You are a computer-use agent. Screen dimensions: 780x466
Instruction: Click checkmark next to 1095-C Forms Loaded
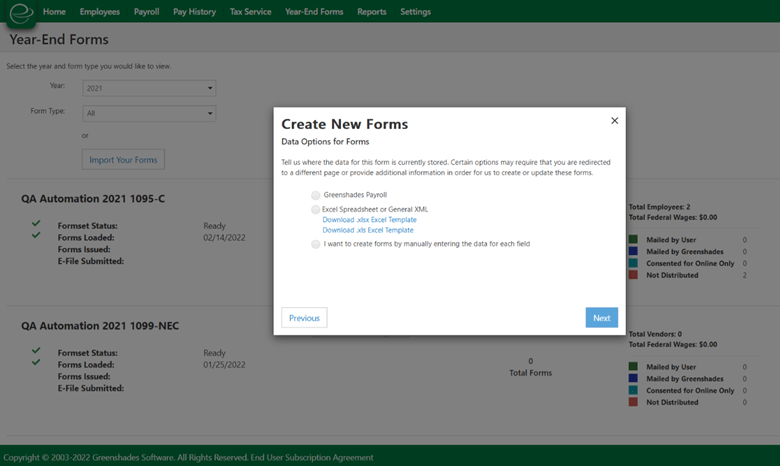pyautogui.click(x=36, y=236)
